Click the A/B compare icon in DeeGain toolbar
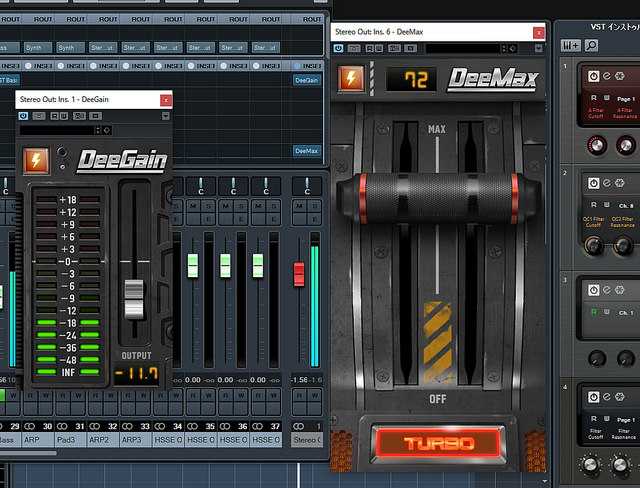640x488 pixels. [79, 116]
